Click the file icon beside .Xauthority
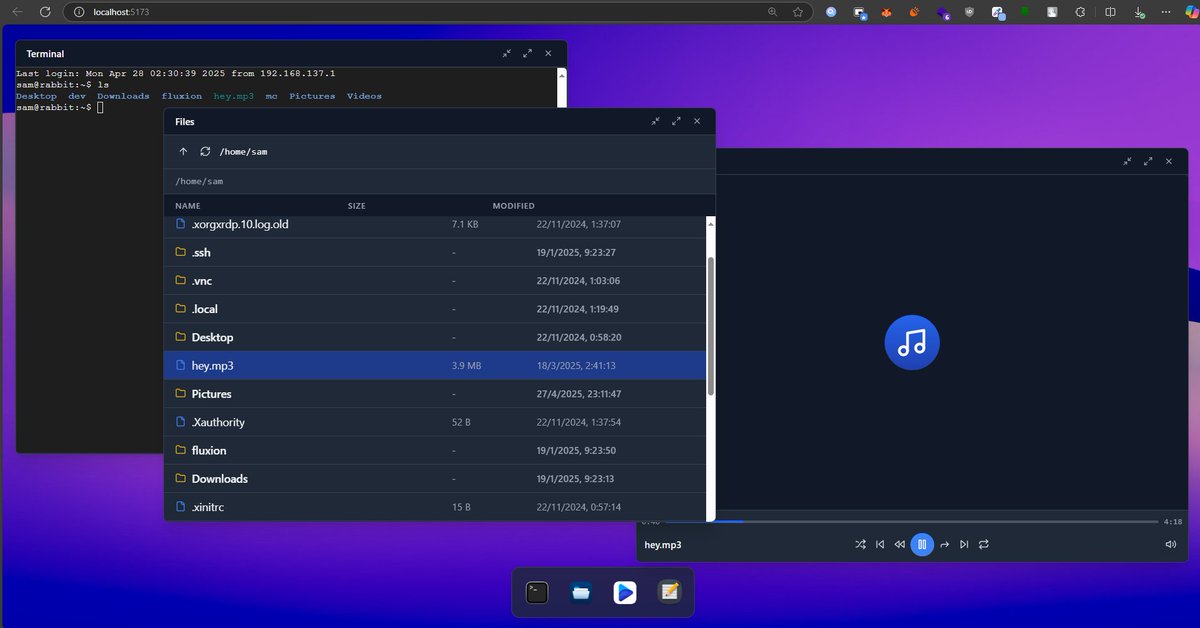Image resolution: width=1200 pixels, height=628 pixels. click(x=181, y=422)
